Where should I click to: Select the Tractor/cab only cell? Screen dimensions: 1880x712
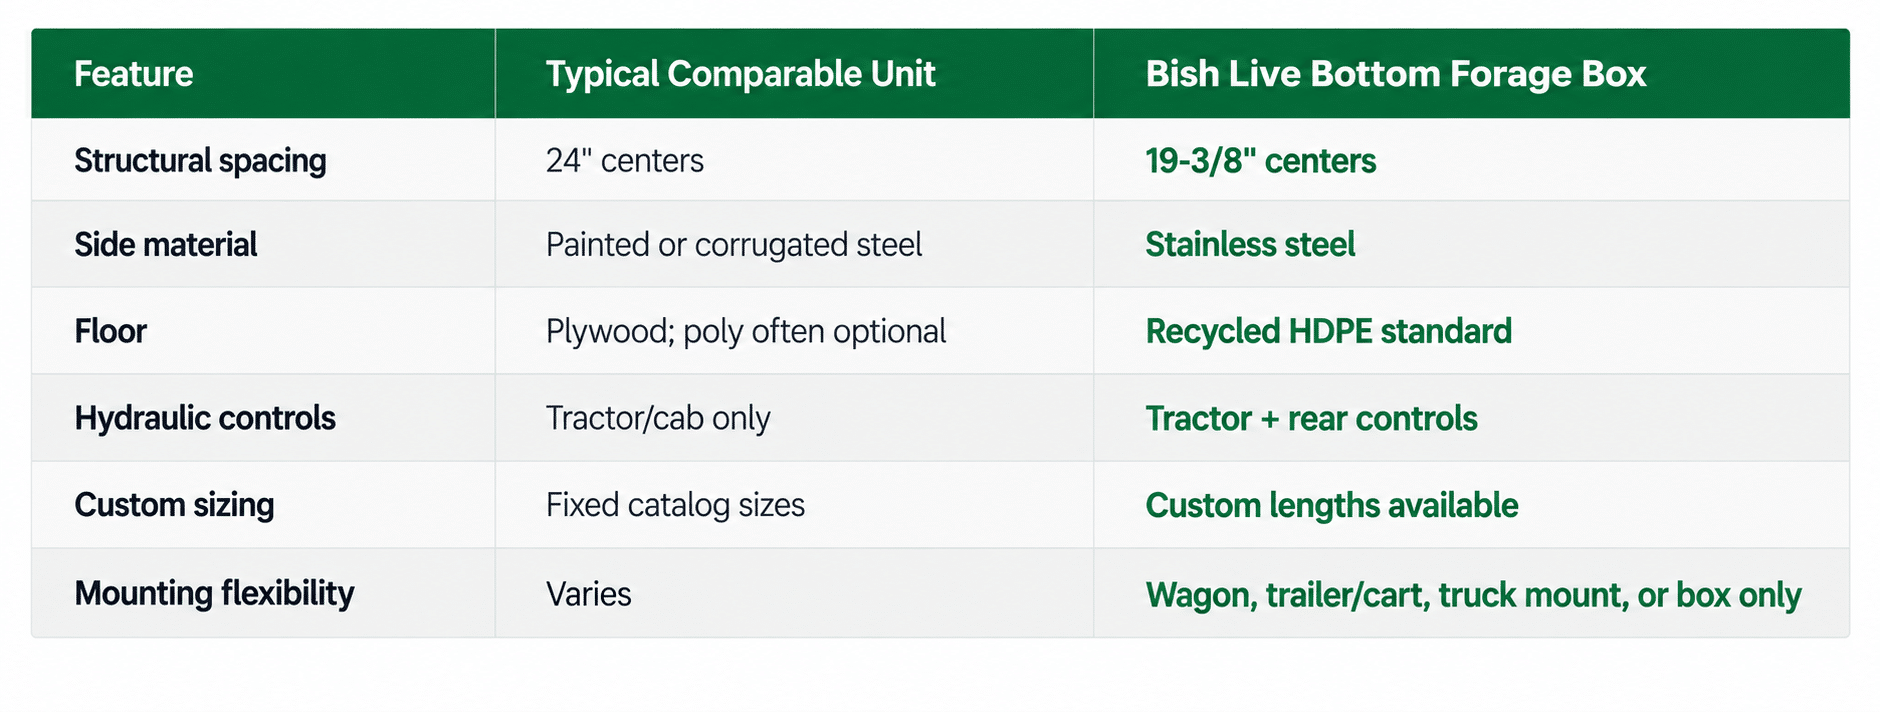click(657, 418)
